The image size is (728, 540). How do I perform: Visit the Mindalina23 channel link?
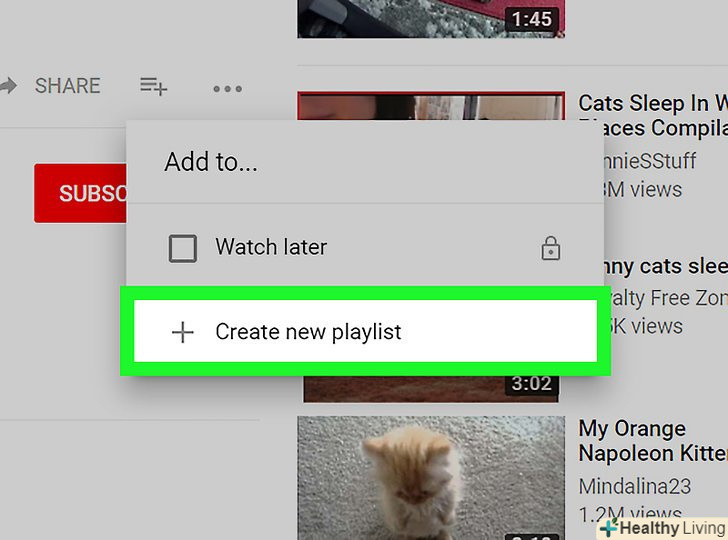[635, 486]
